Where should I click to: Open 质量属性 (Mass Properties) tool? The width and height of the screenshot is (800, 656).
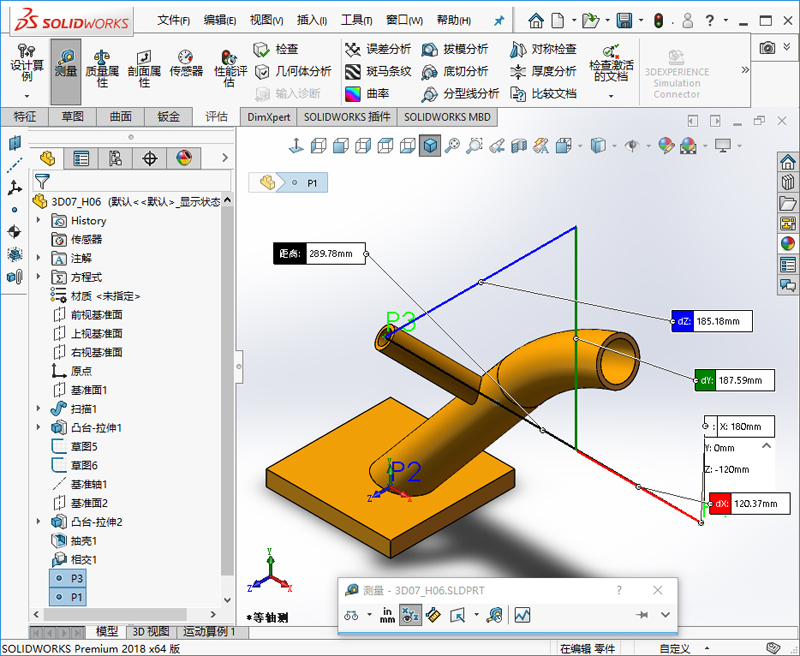coord(102,70)
